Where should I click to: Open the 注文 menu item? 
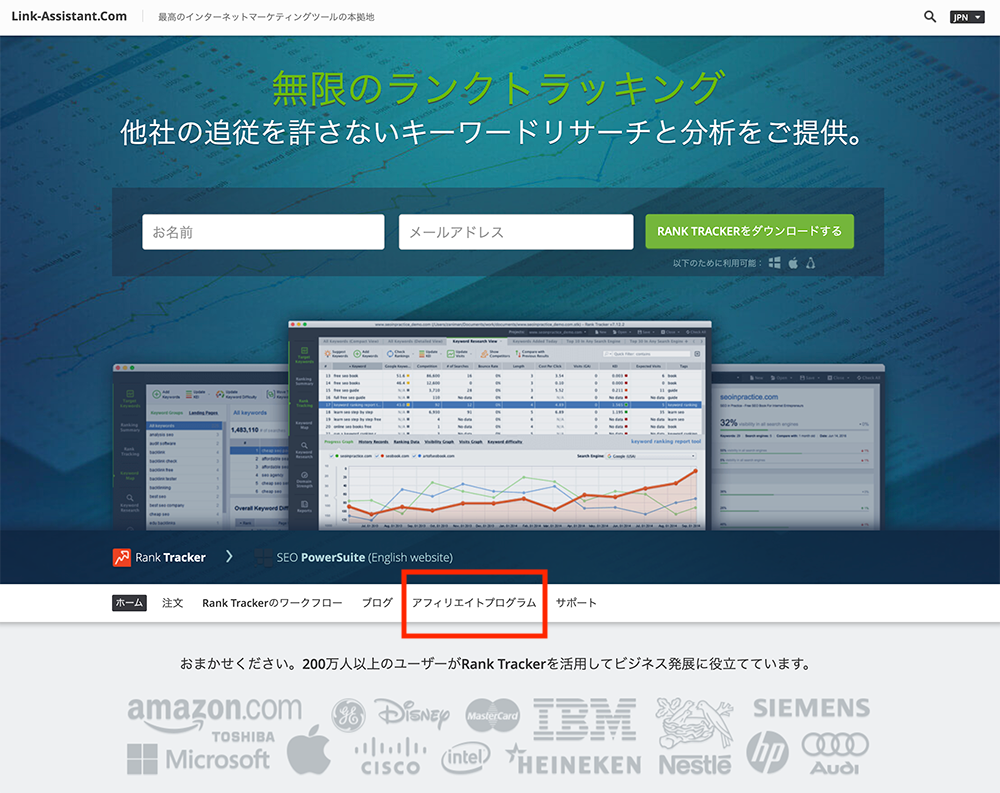point(172,603)
